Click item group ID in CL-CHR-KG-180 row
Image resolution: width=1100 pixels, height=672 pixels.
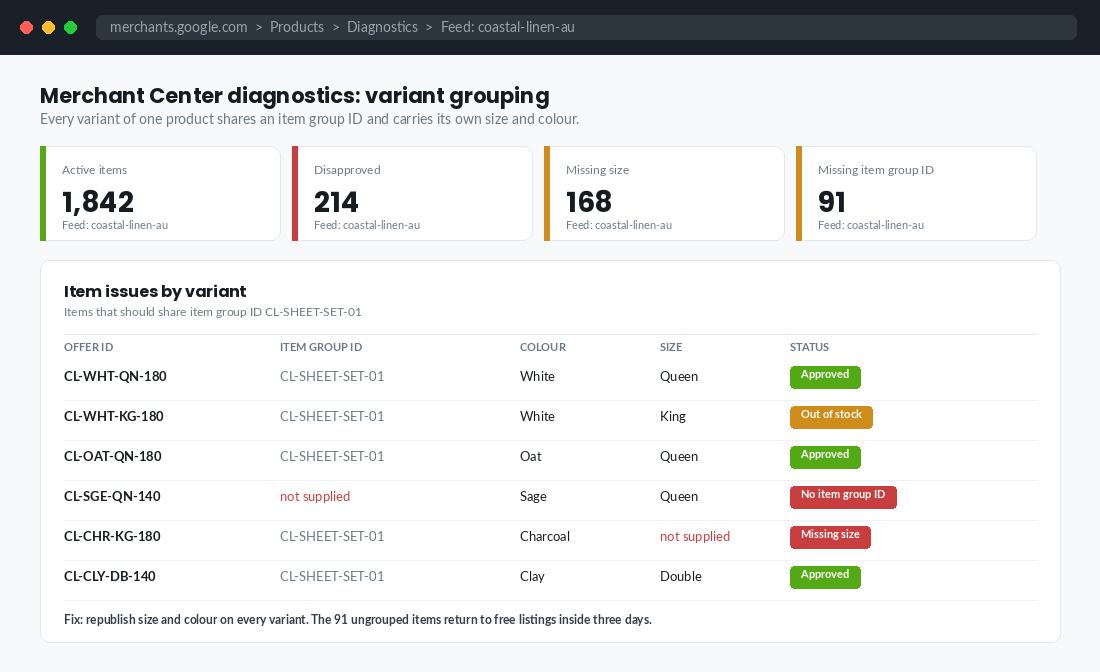(333, 537)
